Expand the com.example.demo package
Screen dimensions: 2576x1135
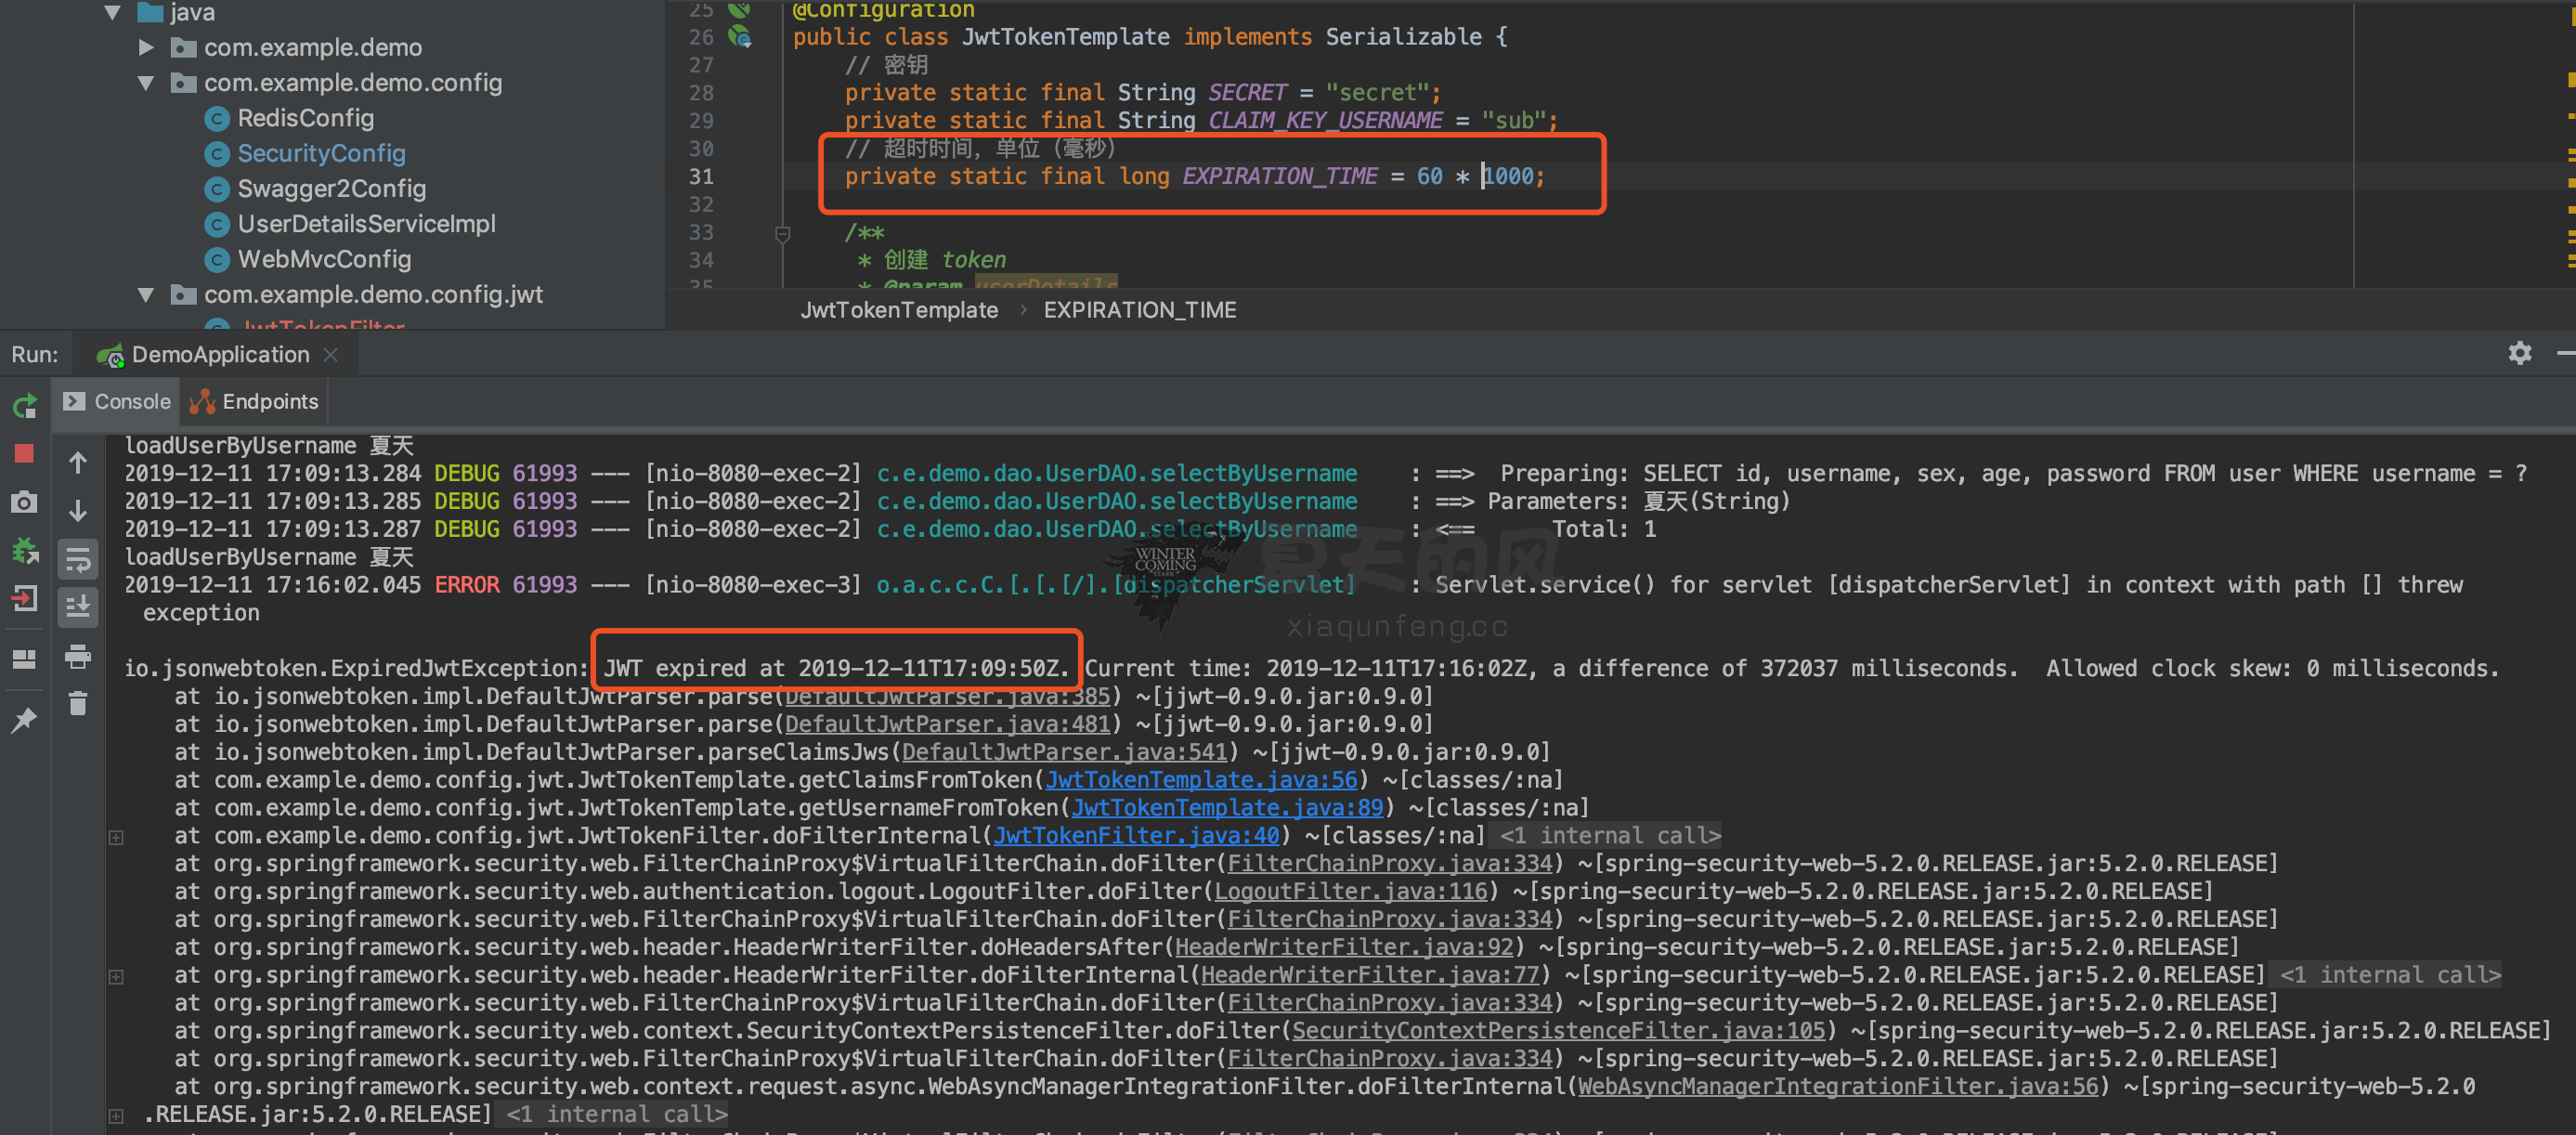coord(146,47)
